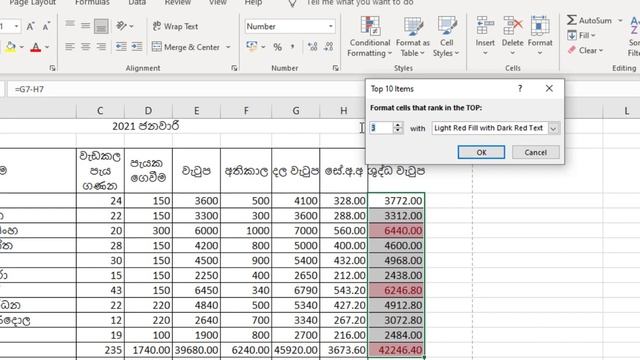Viewport: 640px width, 360px height.
Task: Decrease rank count with down spinner
Action: click(398, 131)
